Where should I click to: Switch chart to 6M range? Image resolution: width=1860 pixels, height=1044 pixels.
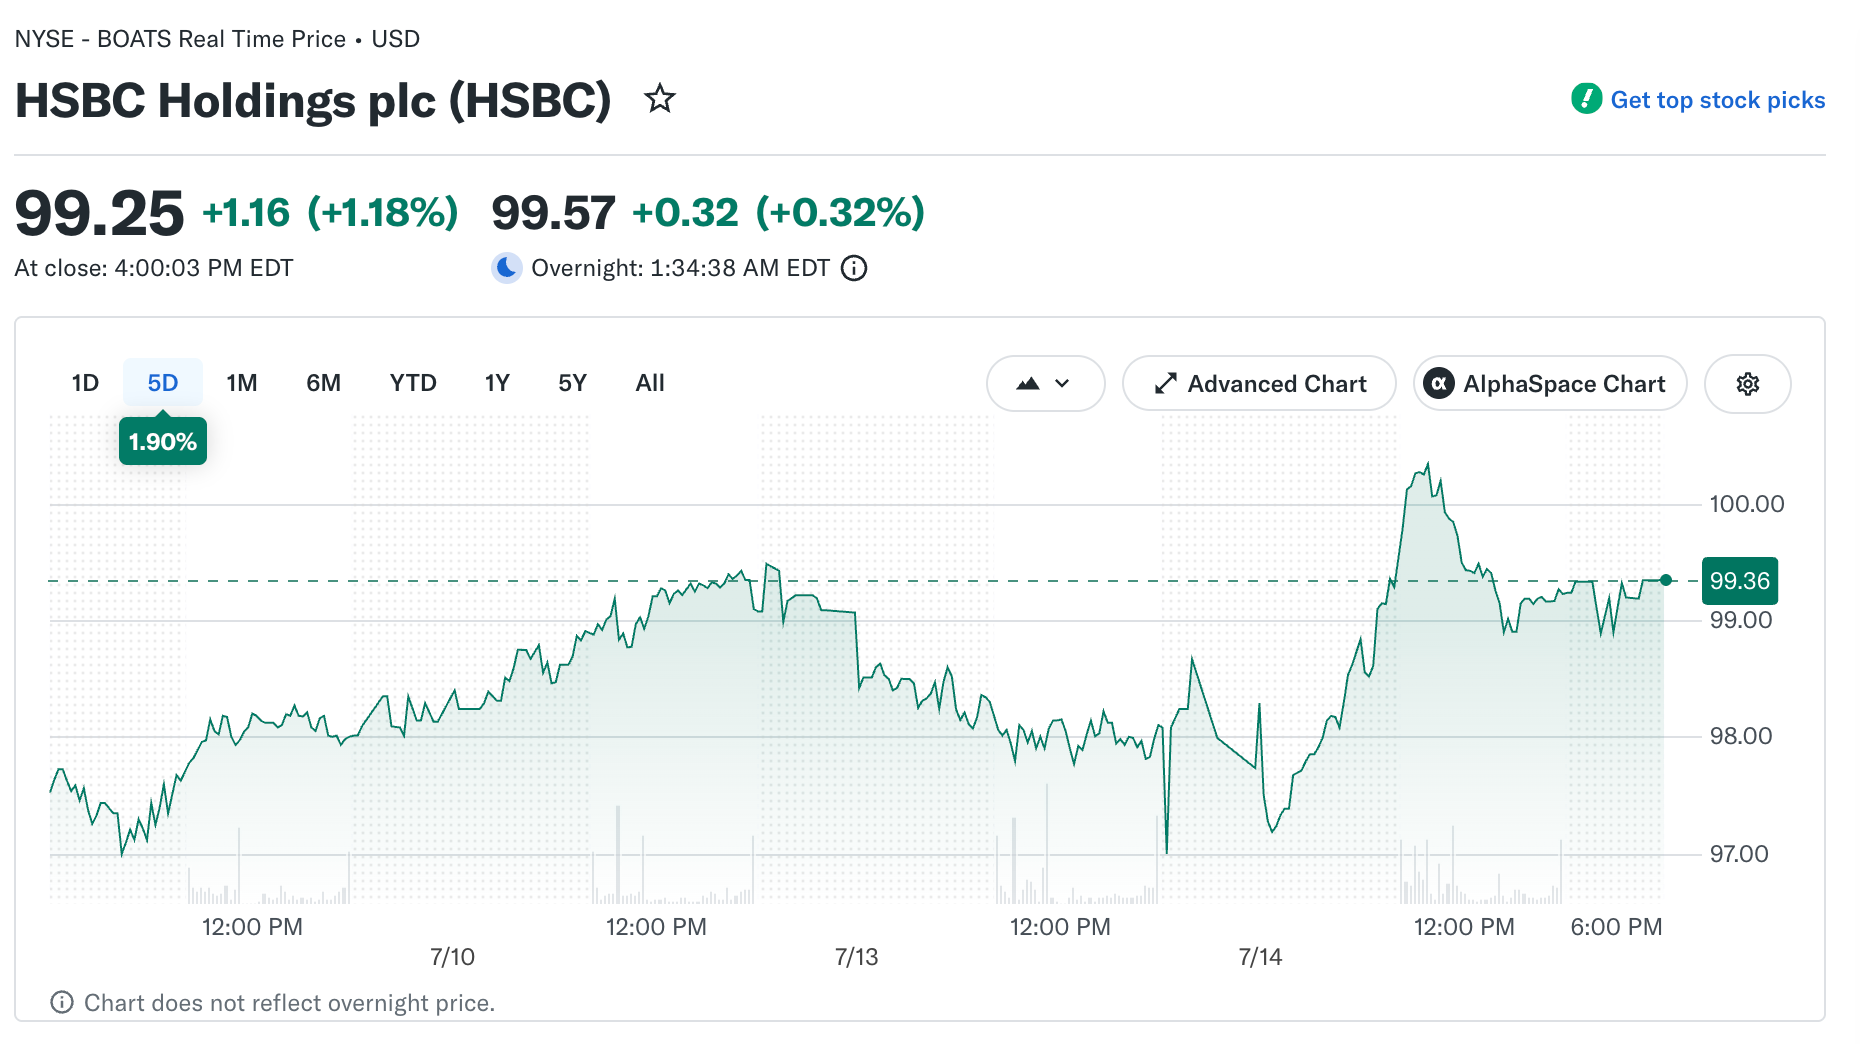tap(323, 383)
